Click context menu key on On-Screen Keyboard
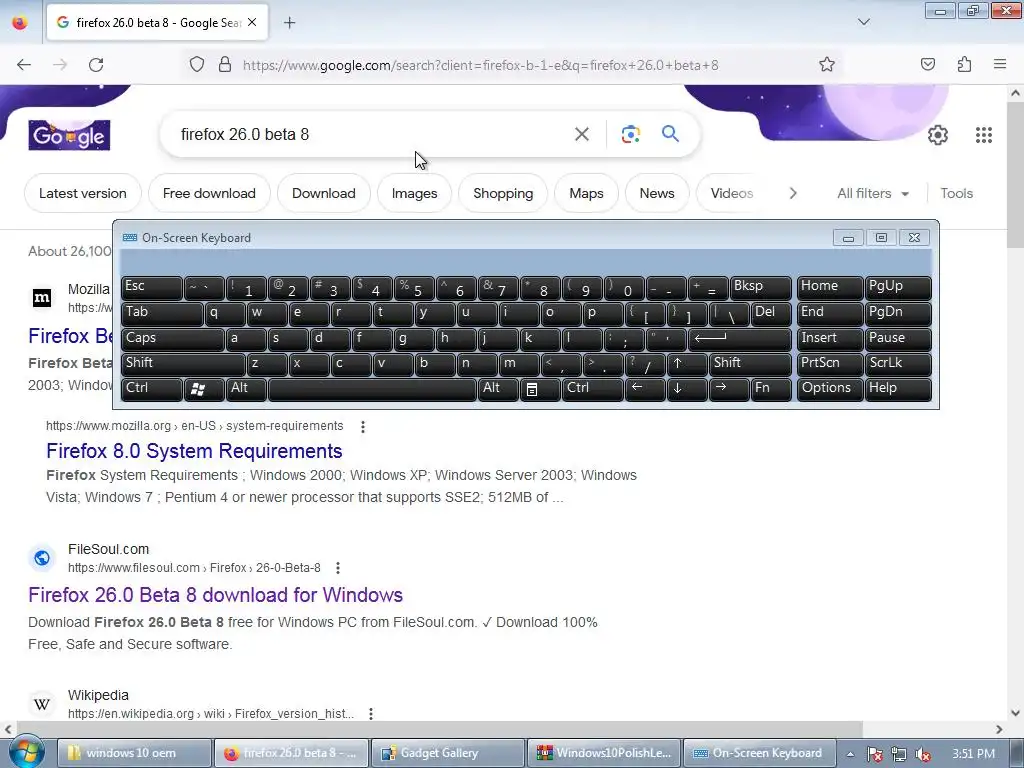The image size is (1024, 768). 539,389
